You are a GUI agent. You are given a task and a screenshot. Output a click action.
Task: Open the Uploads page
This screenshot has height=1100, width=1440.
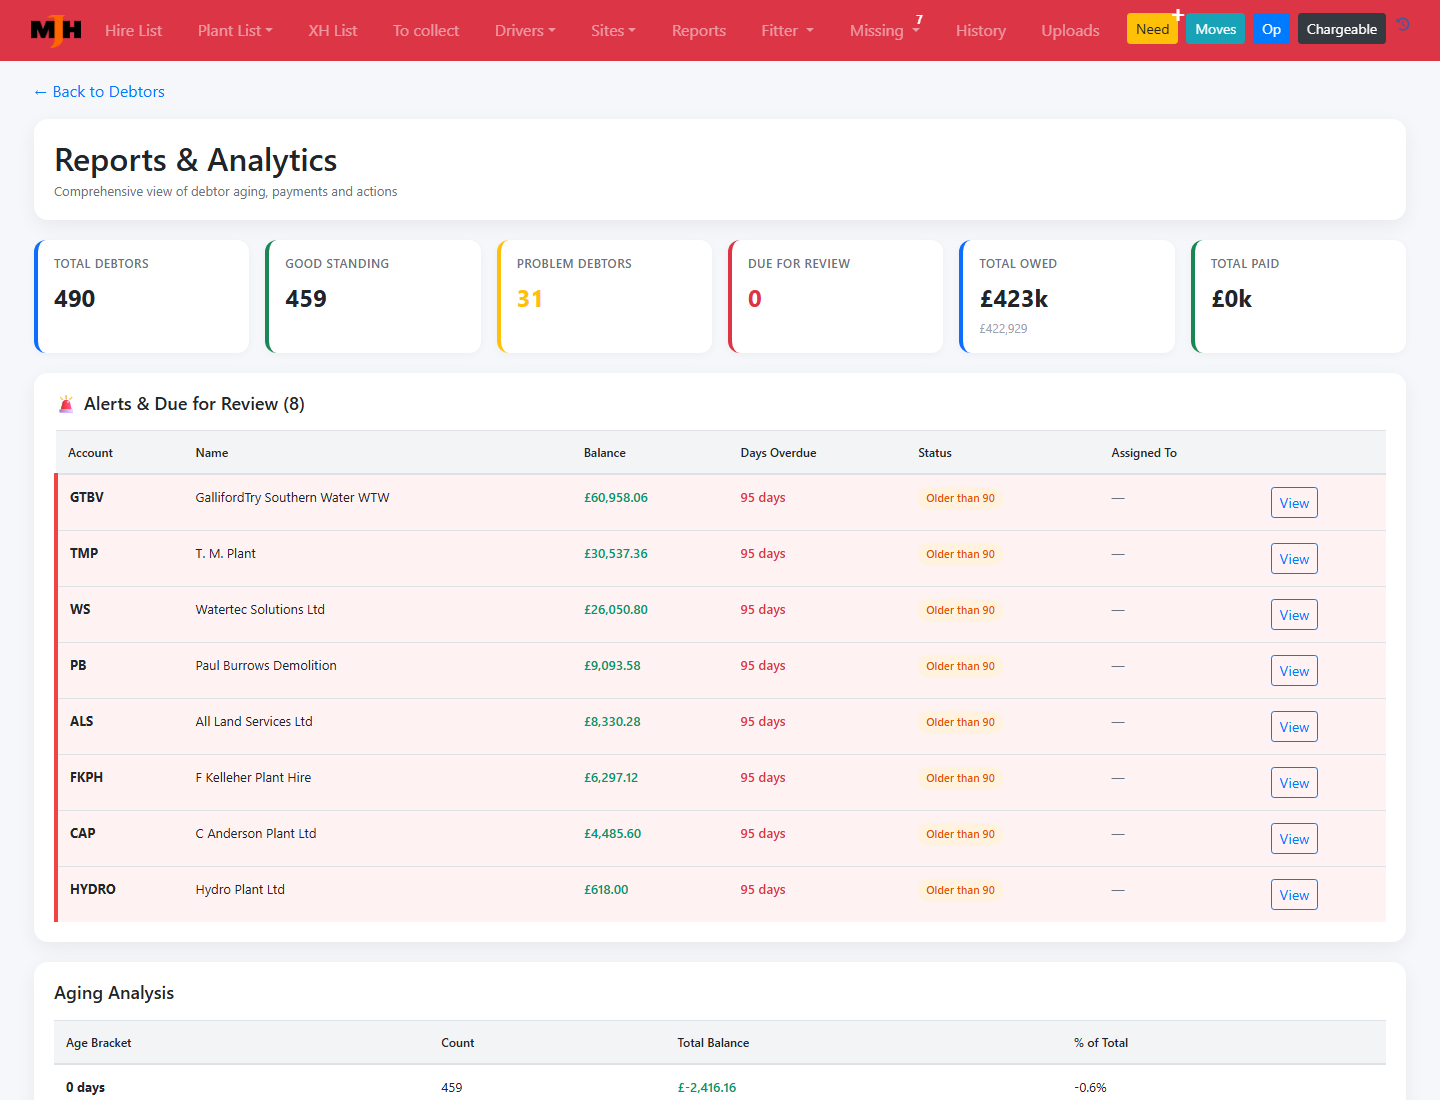point(1070,30)
